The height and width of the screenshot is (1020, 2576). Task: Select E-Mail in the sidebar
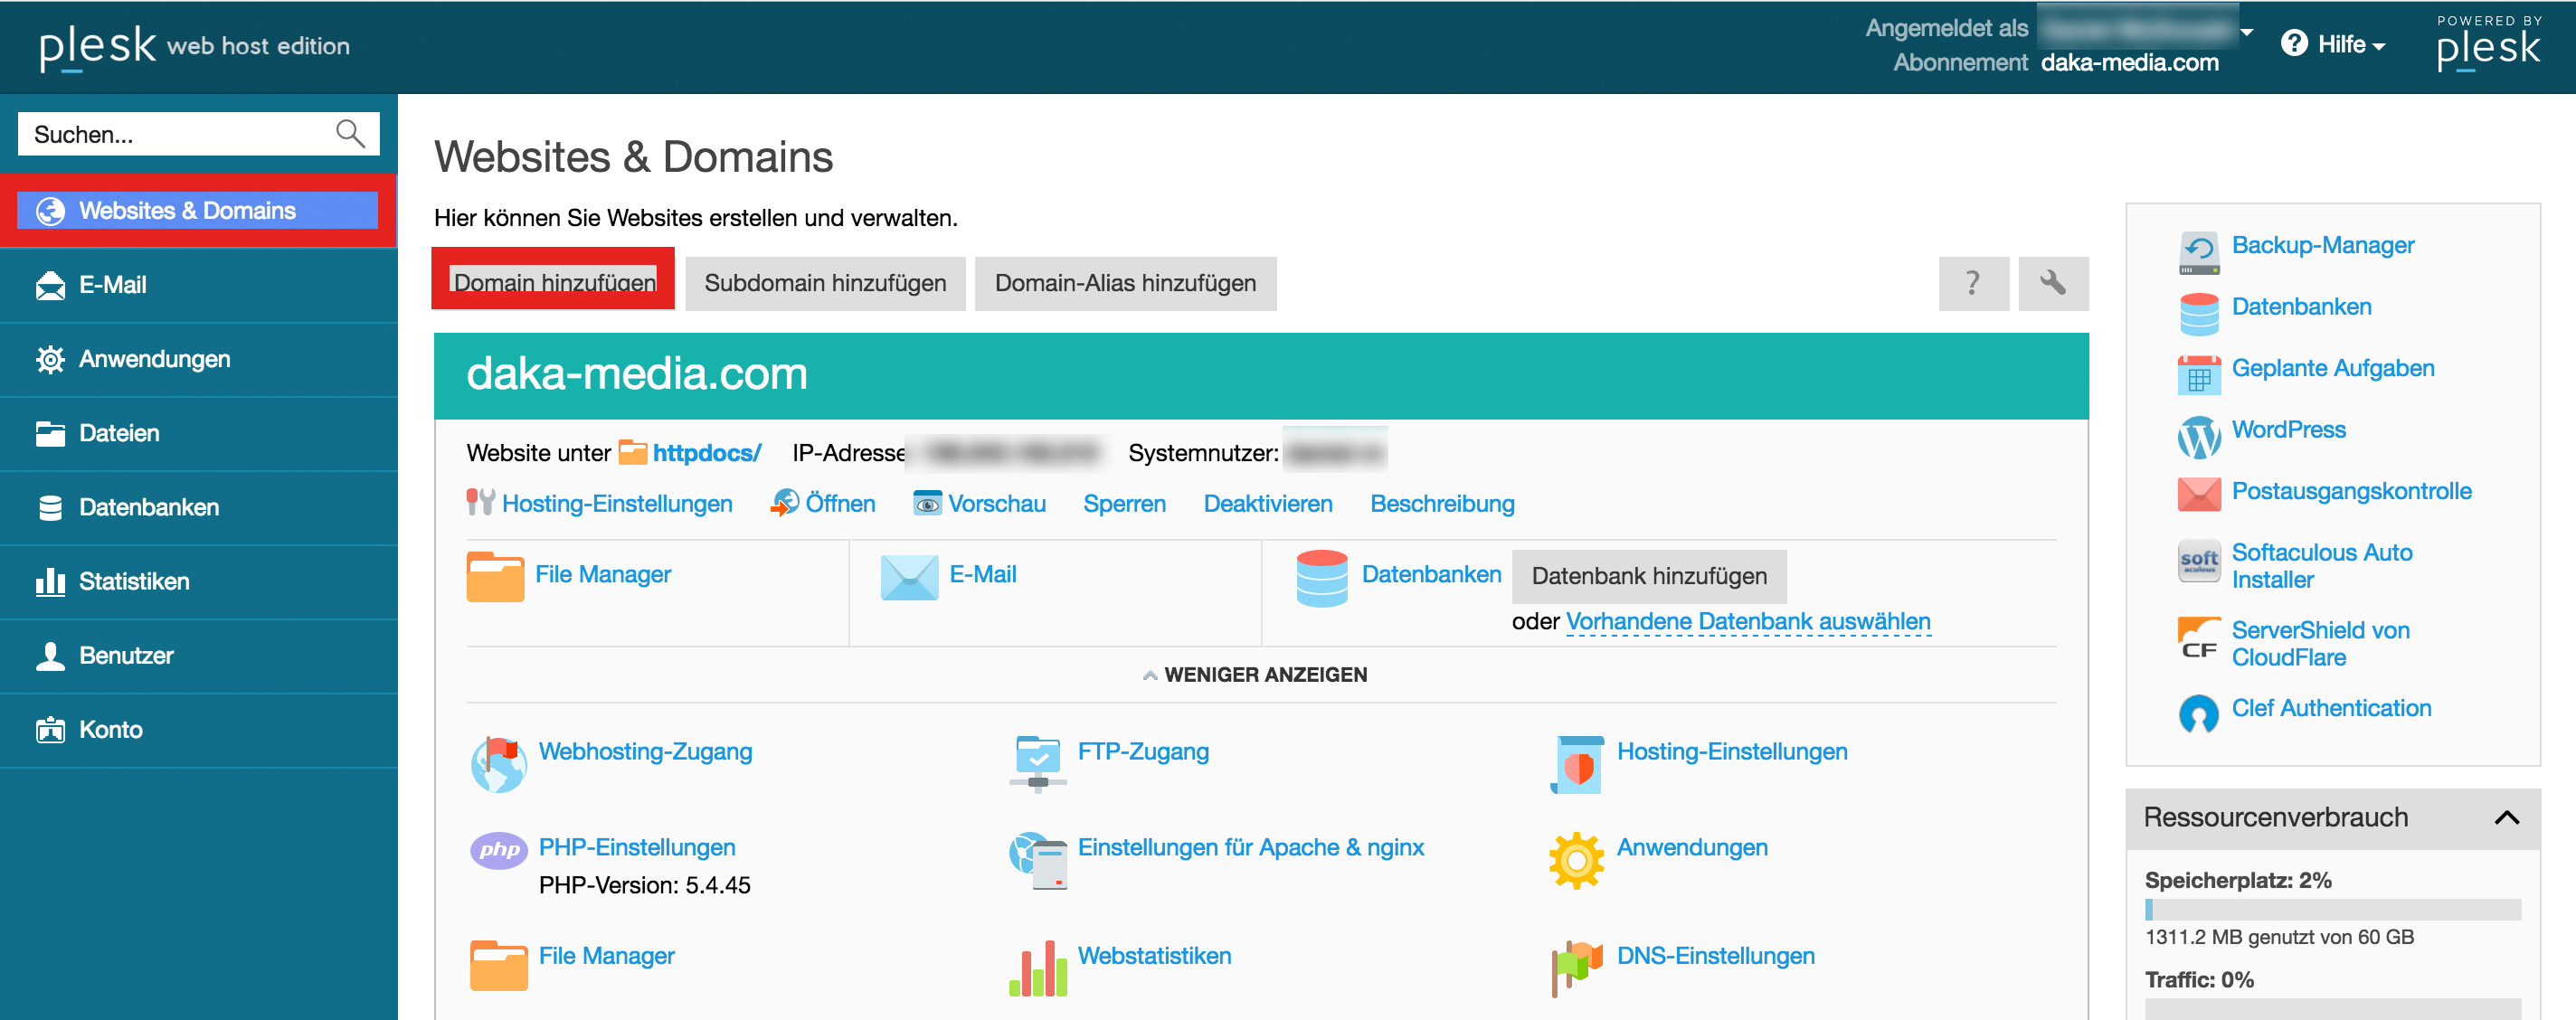112,285
